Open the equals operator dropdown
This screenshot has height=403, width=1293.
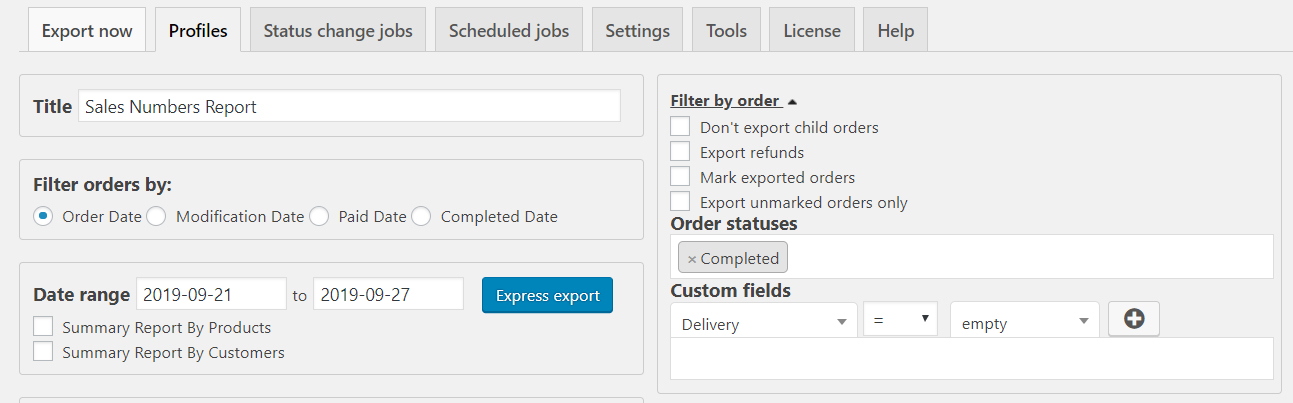(900, 320)
